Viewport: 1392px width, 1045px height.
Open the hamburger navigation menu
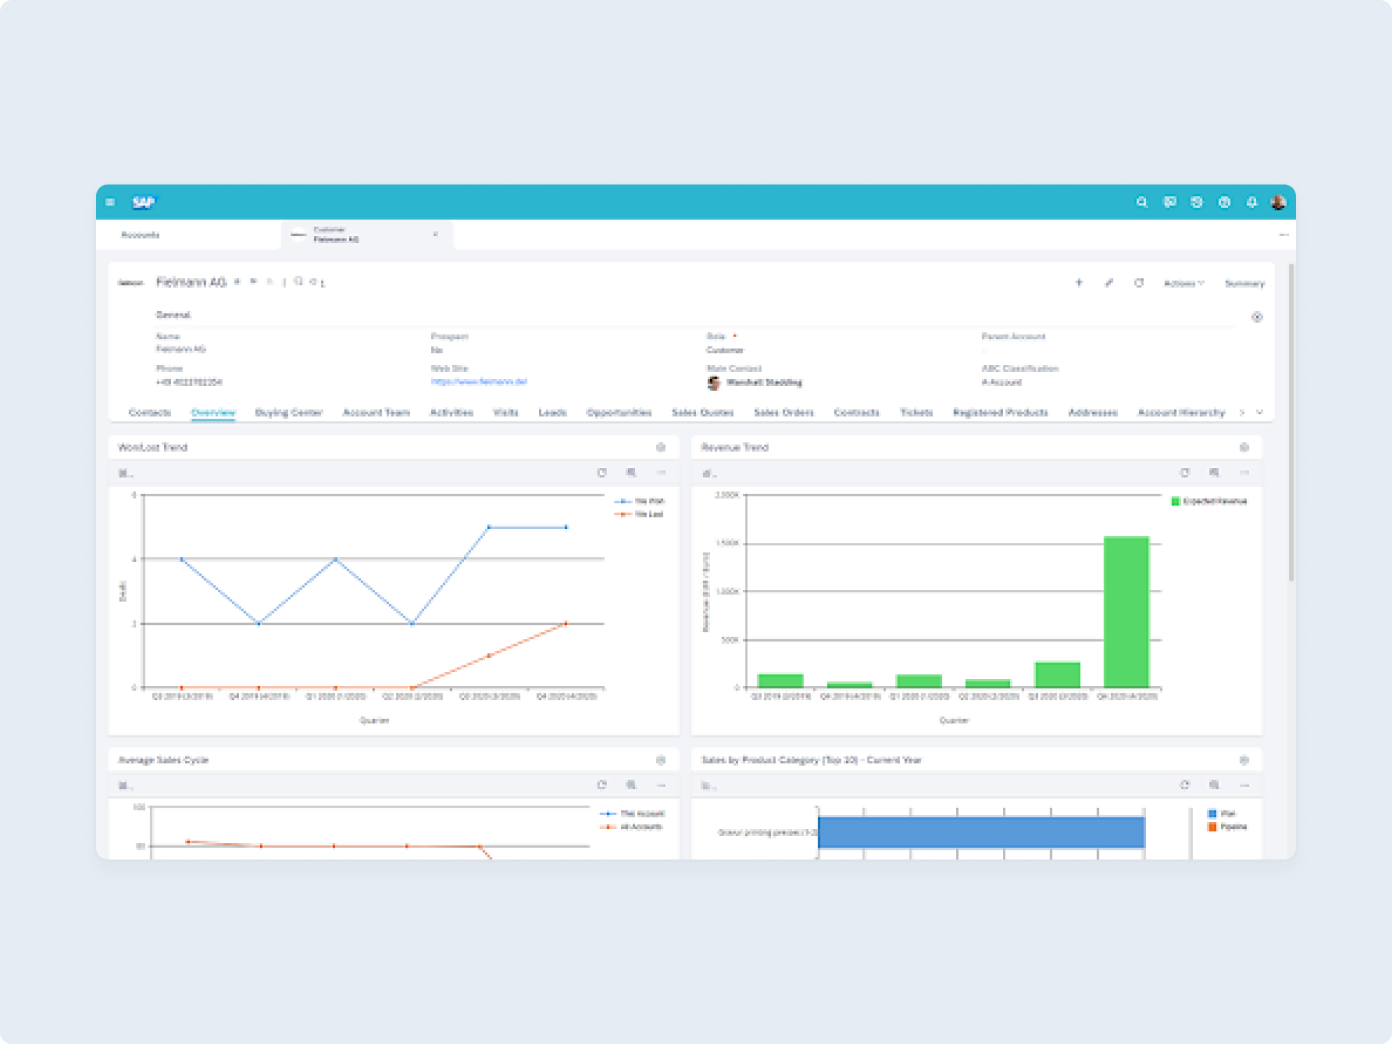tap(110, 202)
